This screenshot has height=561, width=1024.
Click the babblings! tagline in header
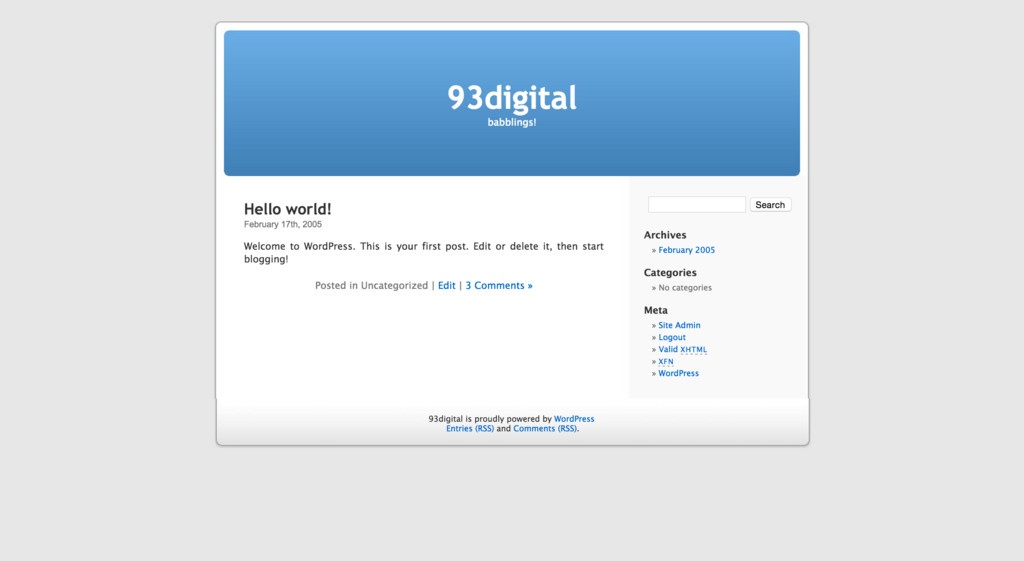pos(511,123)
